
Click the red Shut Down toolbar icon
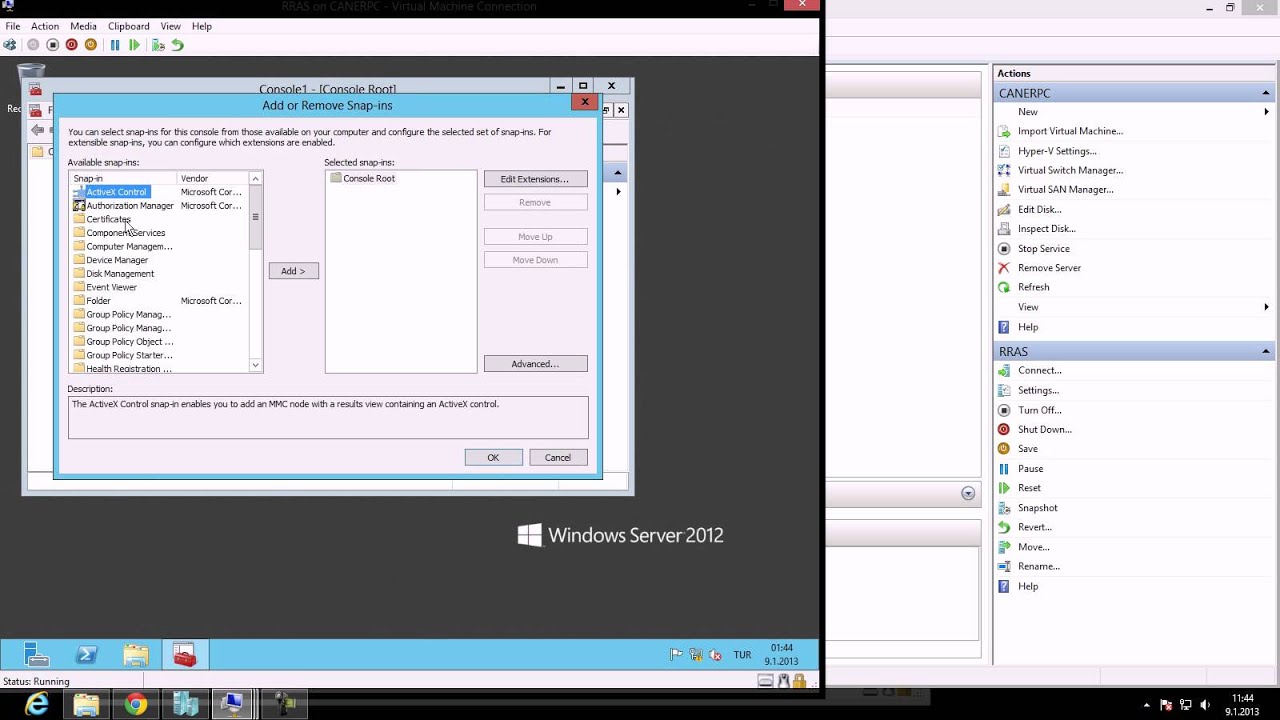[x=71, y=45]
